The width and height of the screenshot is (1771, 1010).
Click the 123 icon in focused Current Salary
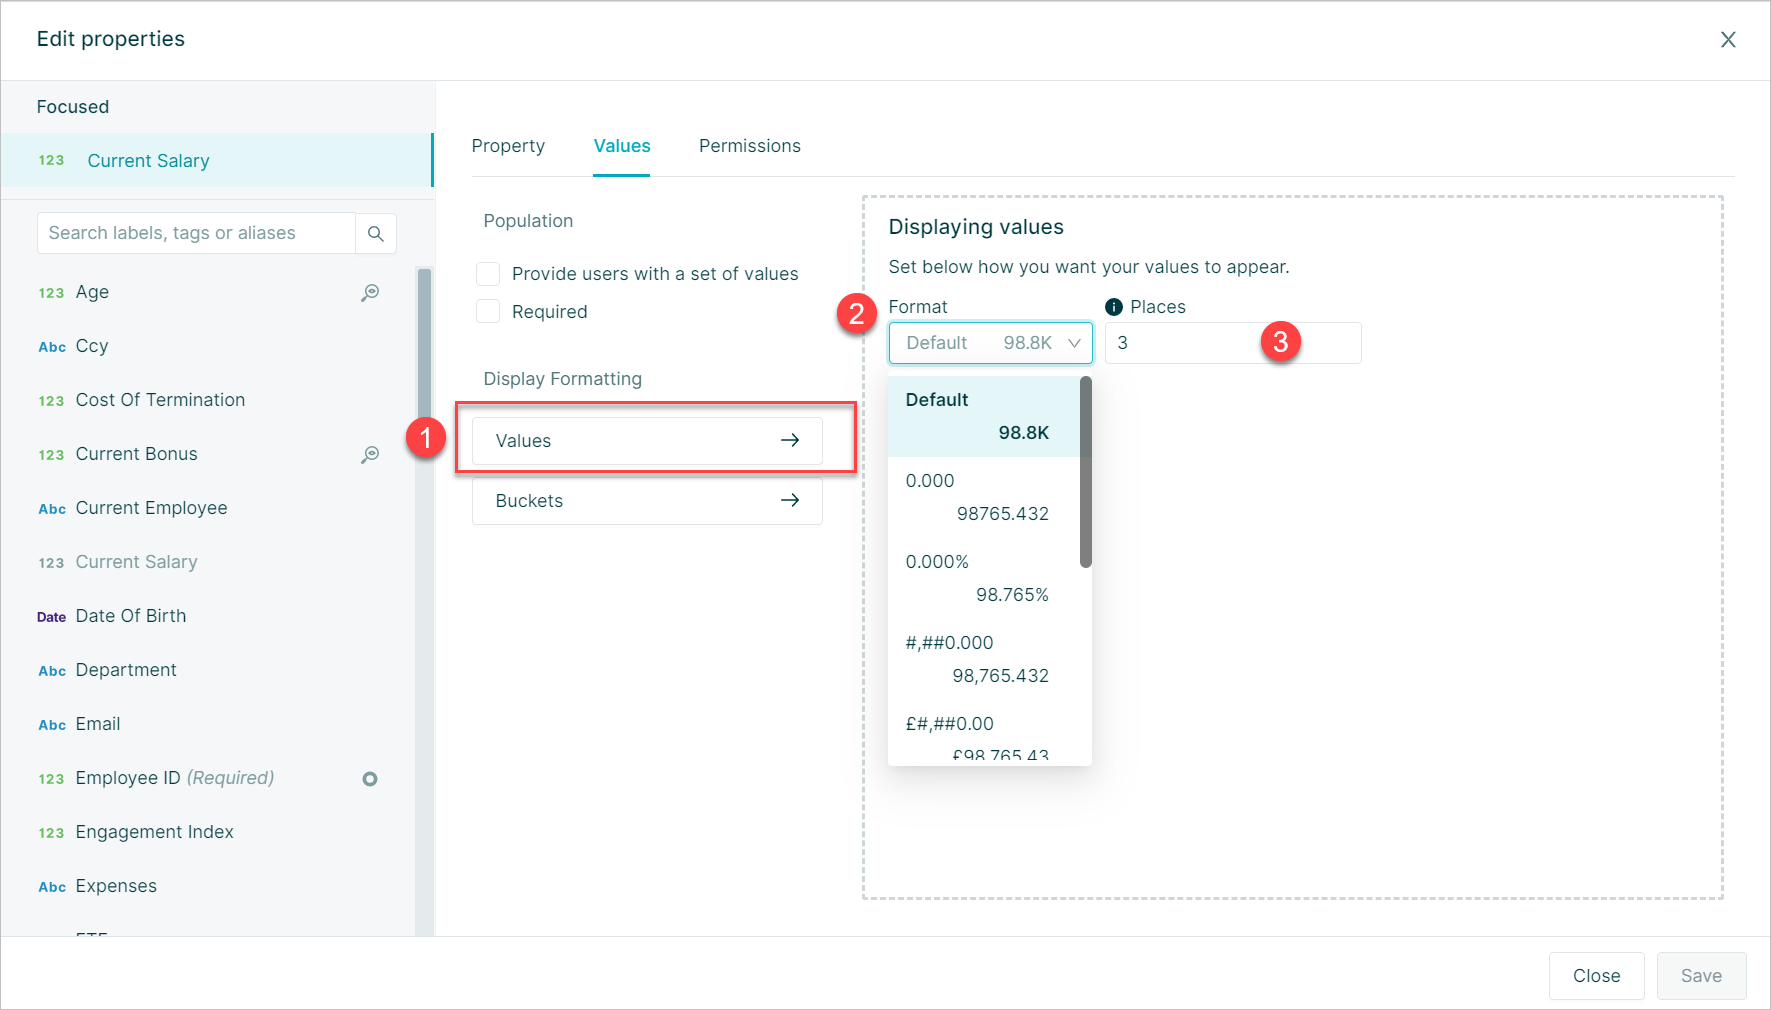[51, 160]
